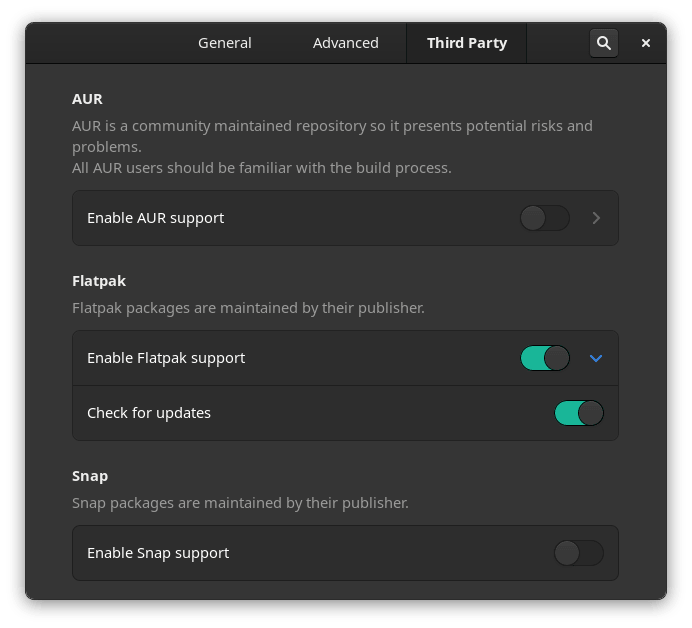Close the preferences window
The width and height of the screenshot is (692, 628).
point(646,43)
